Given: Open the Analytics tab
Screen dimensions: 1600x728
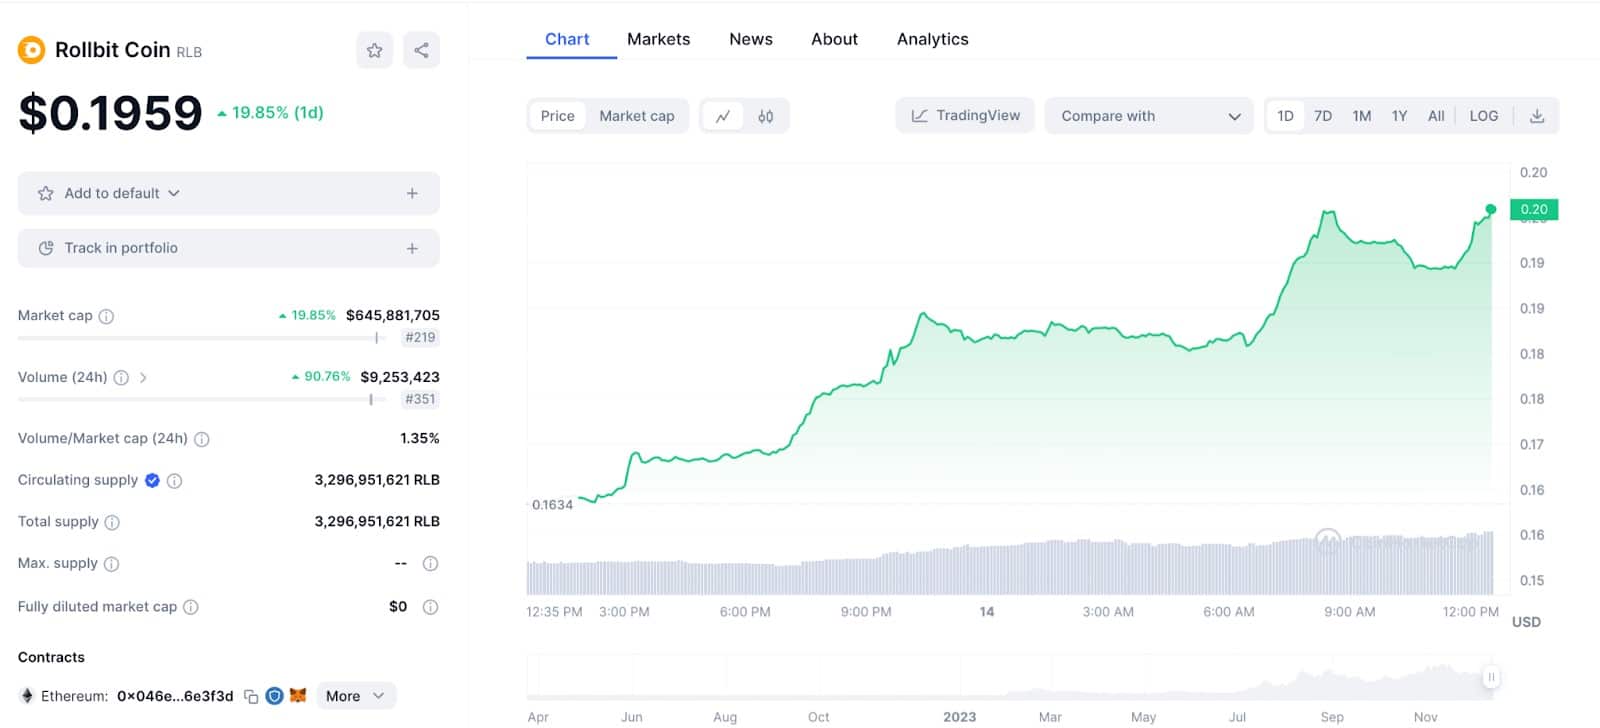Looking at the screenshot, I should point(932,39).
